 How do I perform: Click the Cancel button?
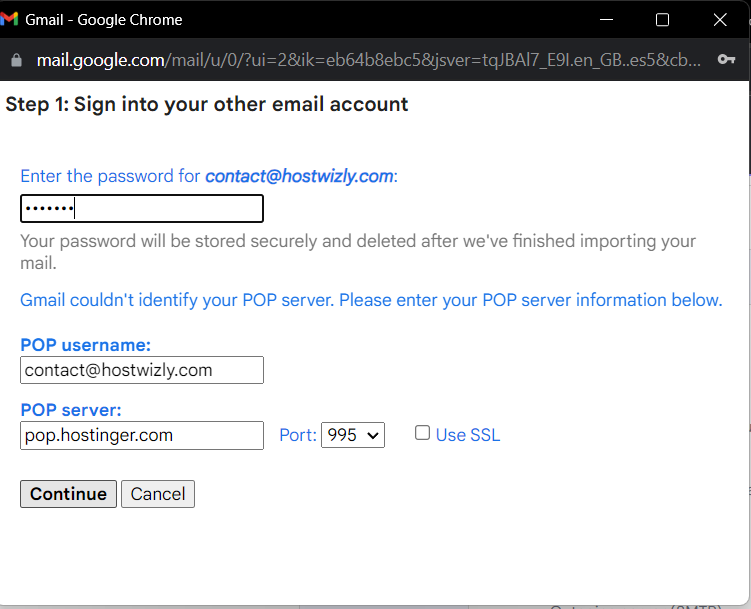tap(158, 494)
